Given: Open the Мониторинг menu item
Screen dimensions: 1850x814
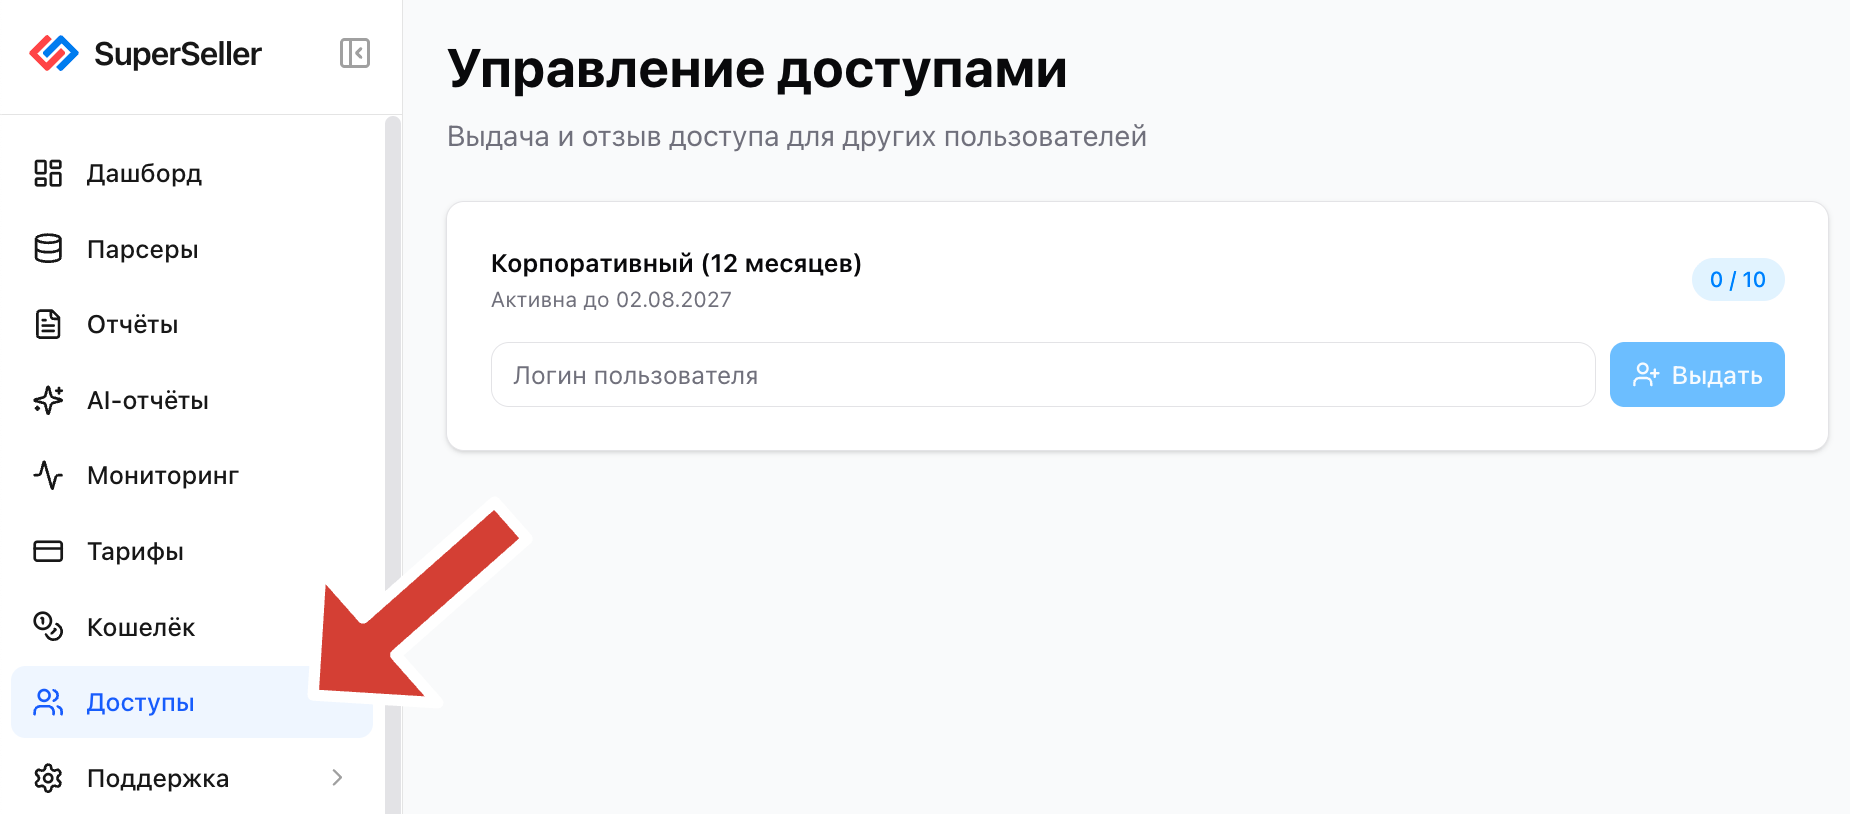Looking at the screenshot, I should [192, 475].
